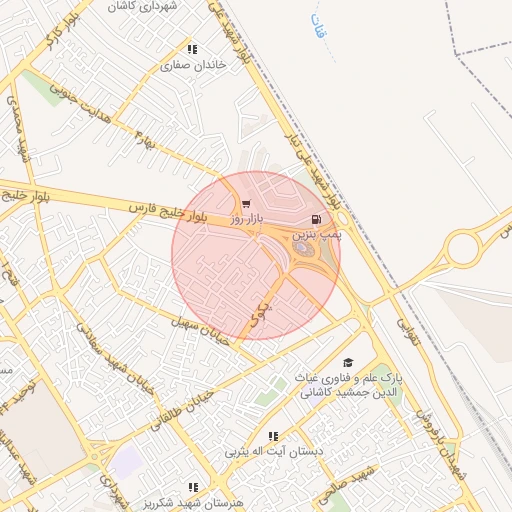Click the خیابان شهید سعادتی street label

(116, 360)
